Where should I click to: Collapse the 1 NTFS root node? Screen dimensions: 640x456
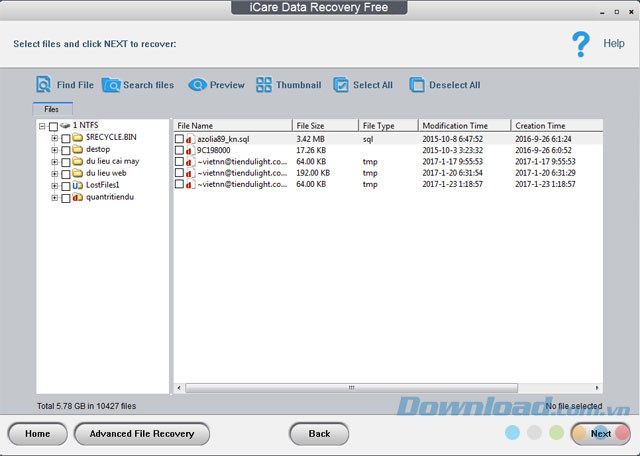click(x=42, y=126)
